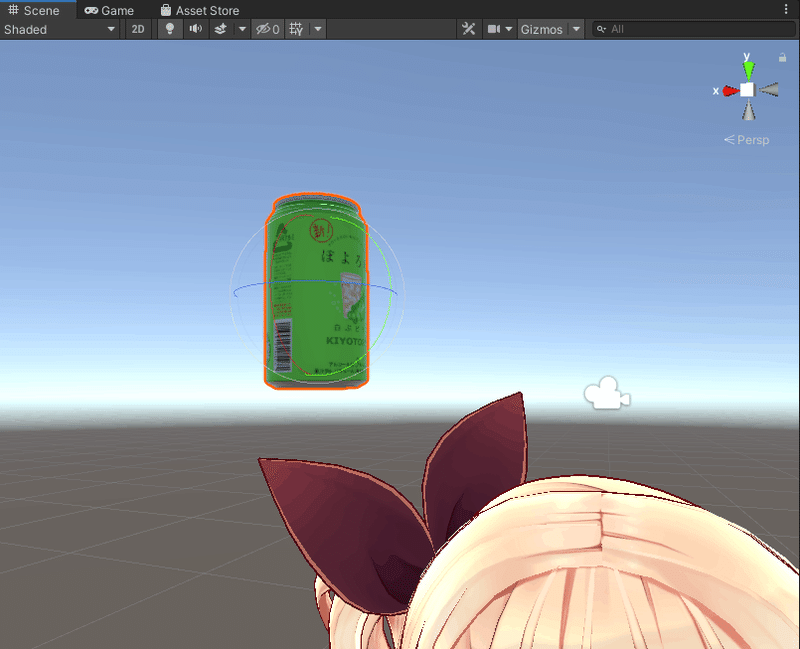Switch to the Game tab
Image resolution: width=800 pixels, height=649 pixels.
pyautogui.click(x=109, y=10)
